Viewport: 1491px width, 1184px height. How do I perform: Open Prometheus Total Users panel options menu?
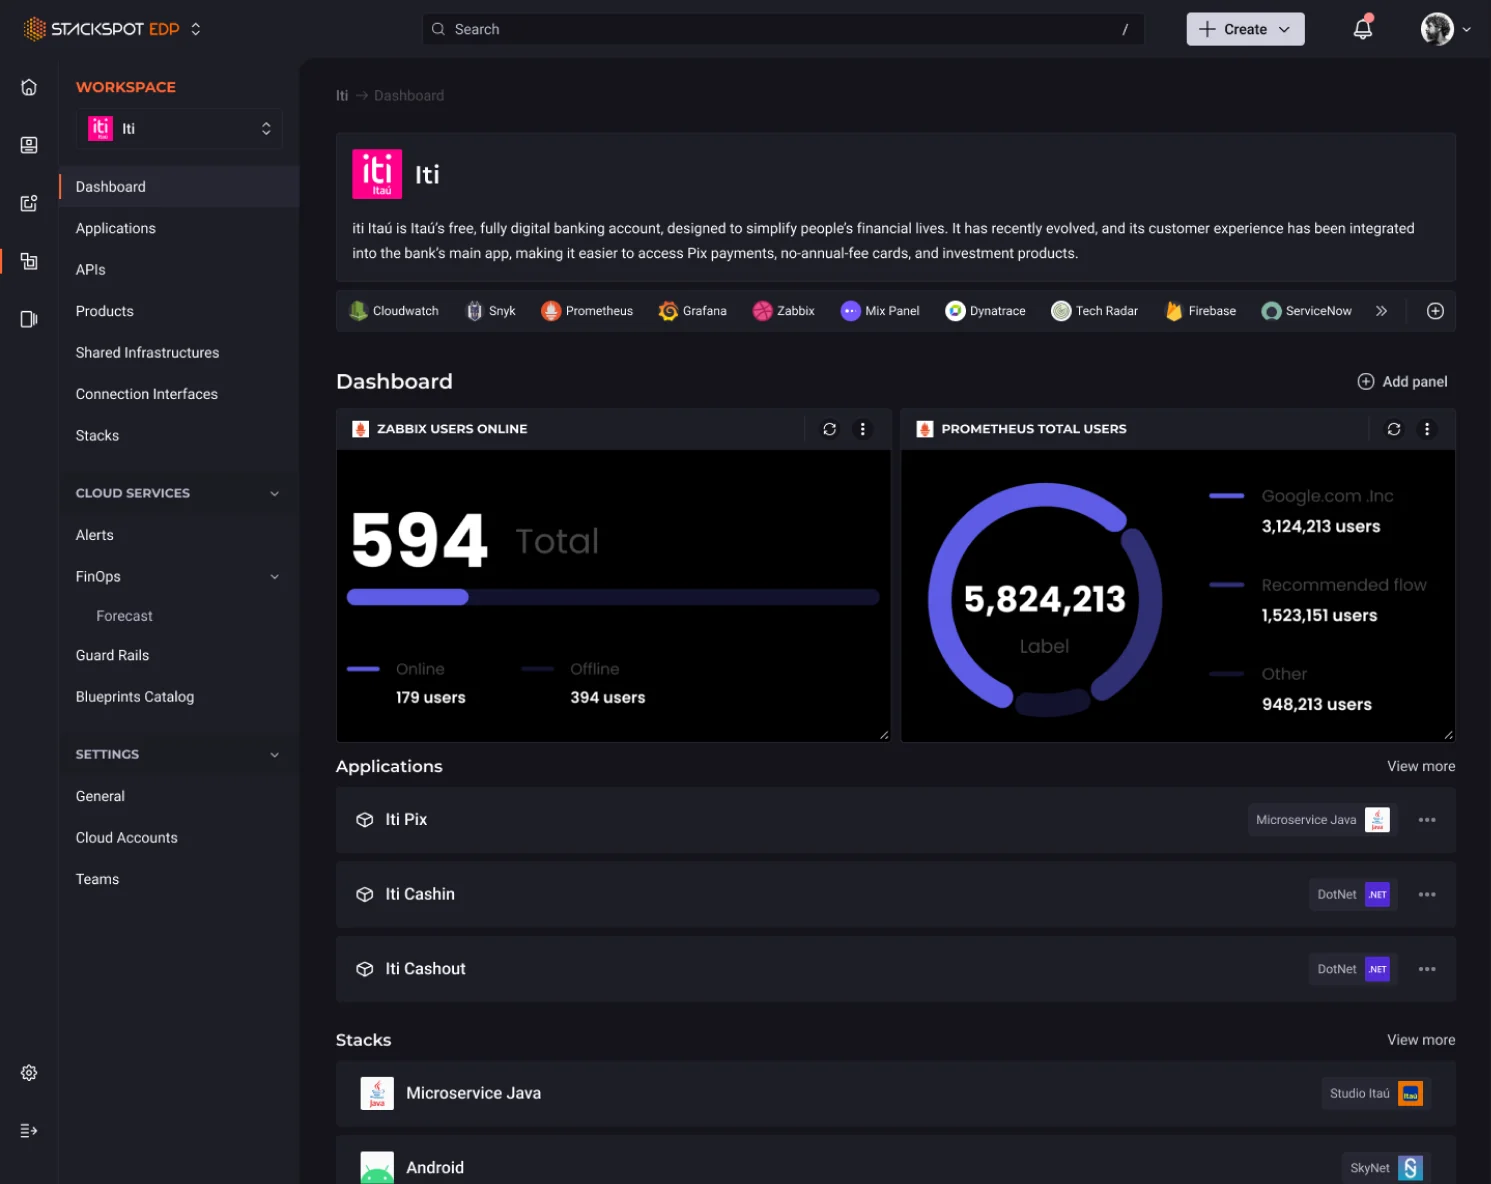pyautogui.click(x=1427, y=429)
